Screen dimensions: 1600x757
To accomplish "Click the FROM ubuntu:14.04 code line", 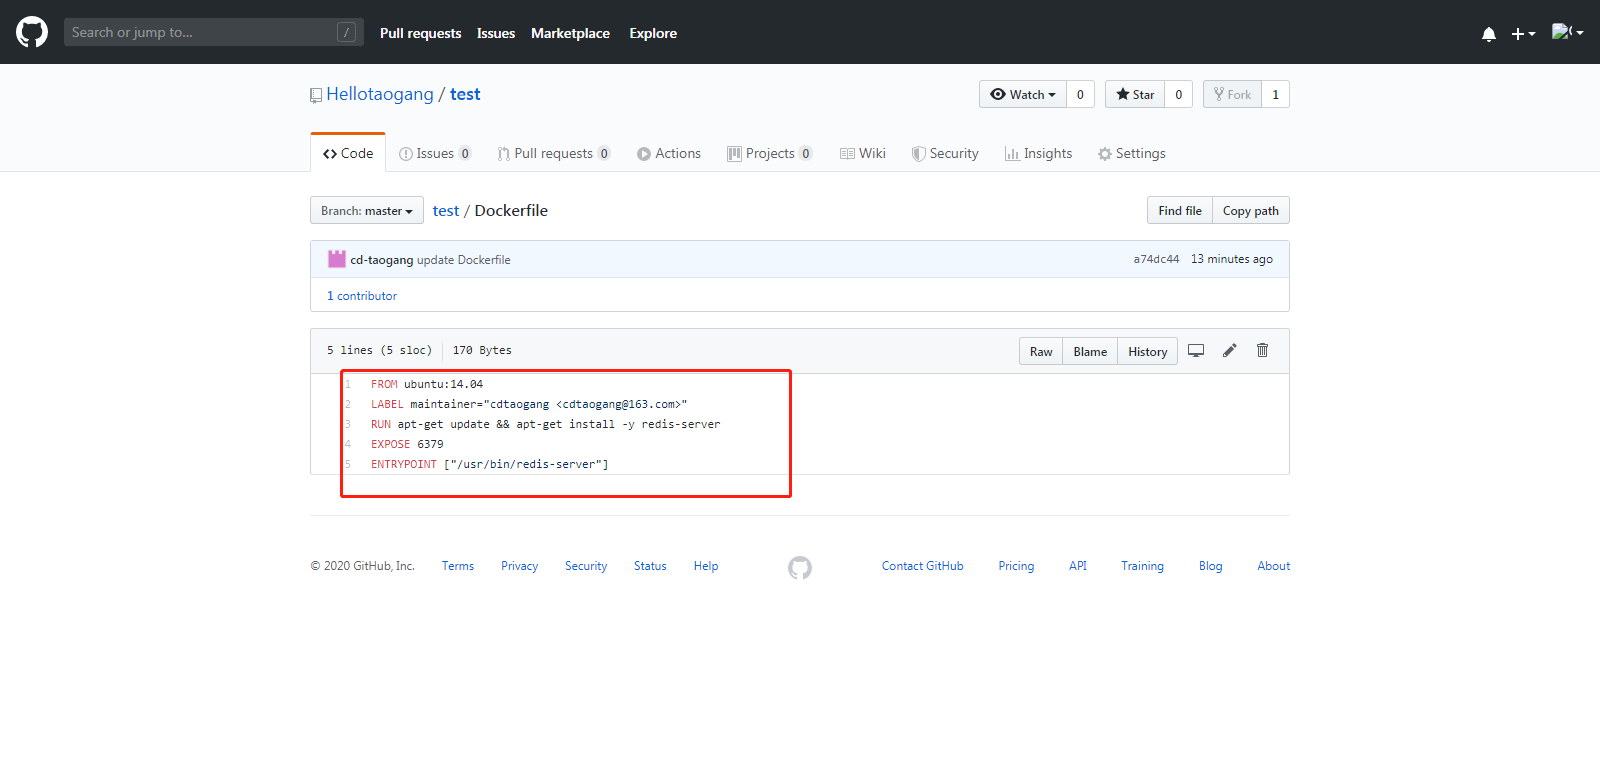I will pyautogui.click(x=427, y=384).
